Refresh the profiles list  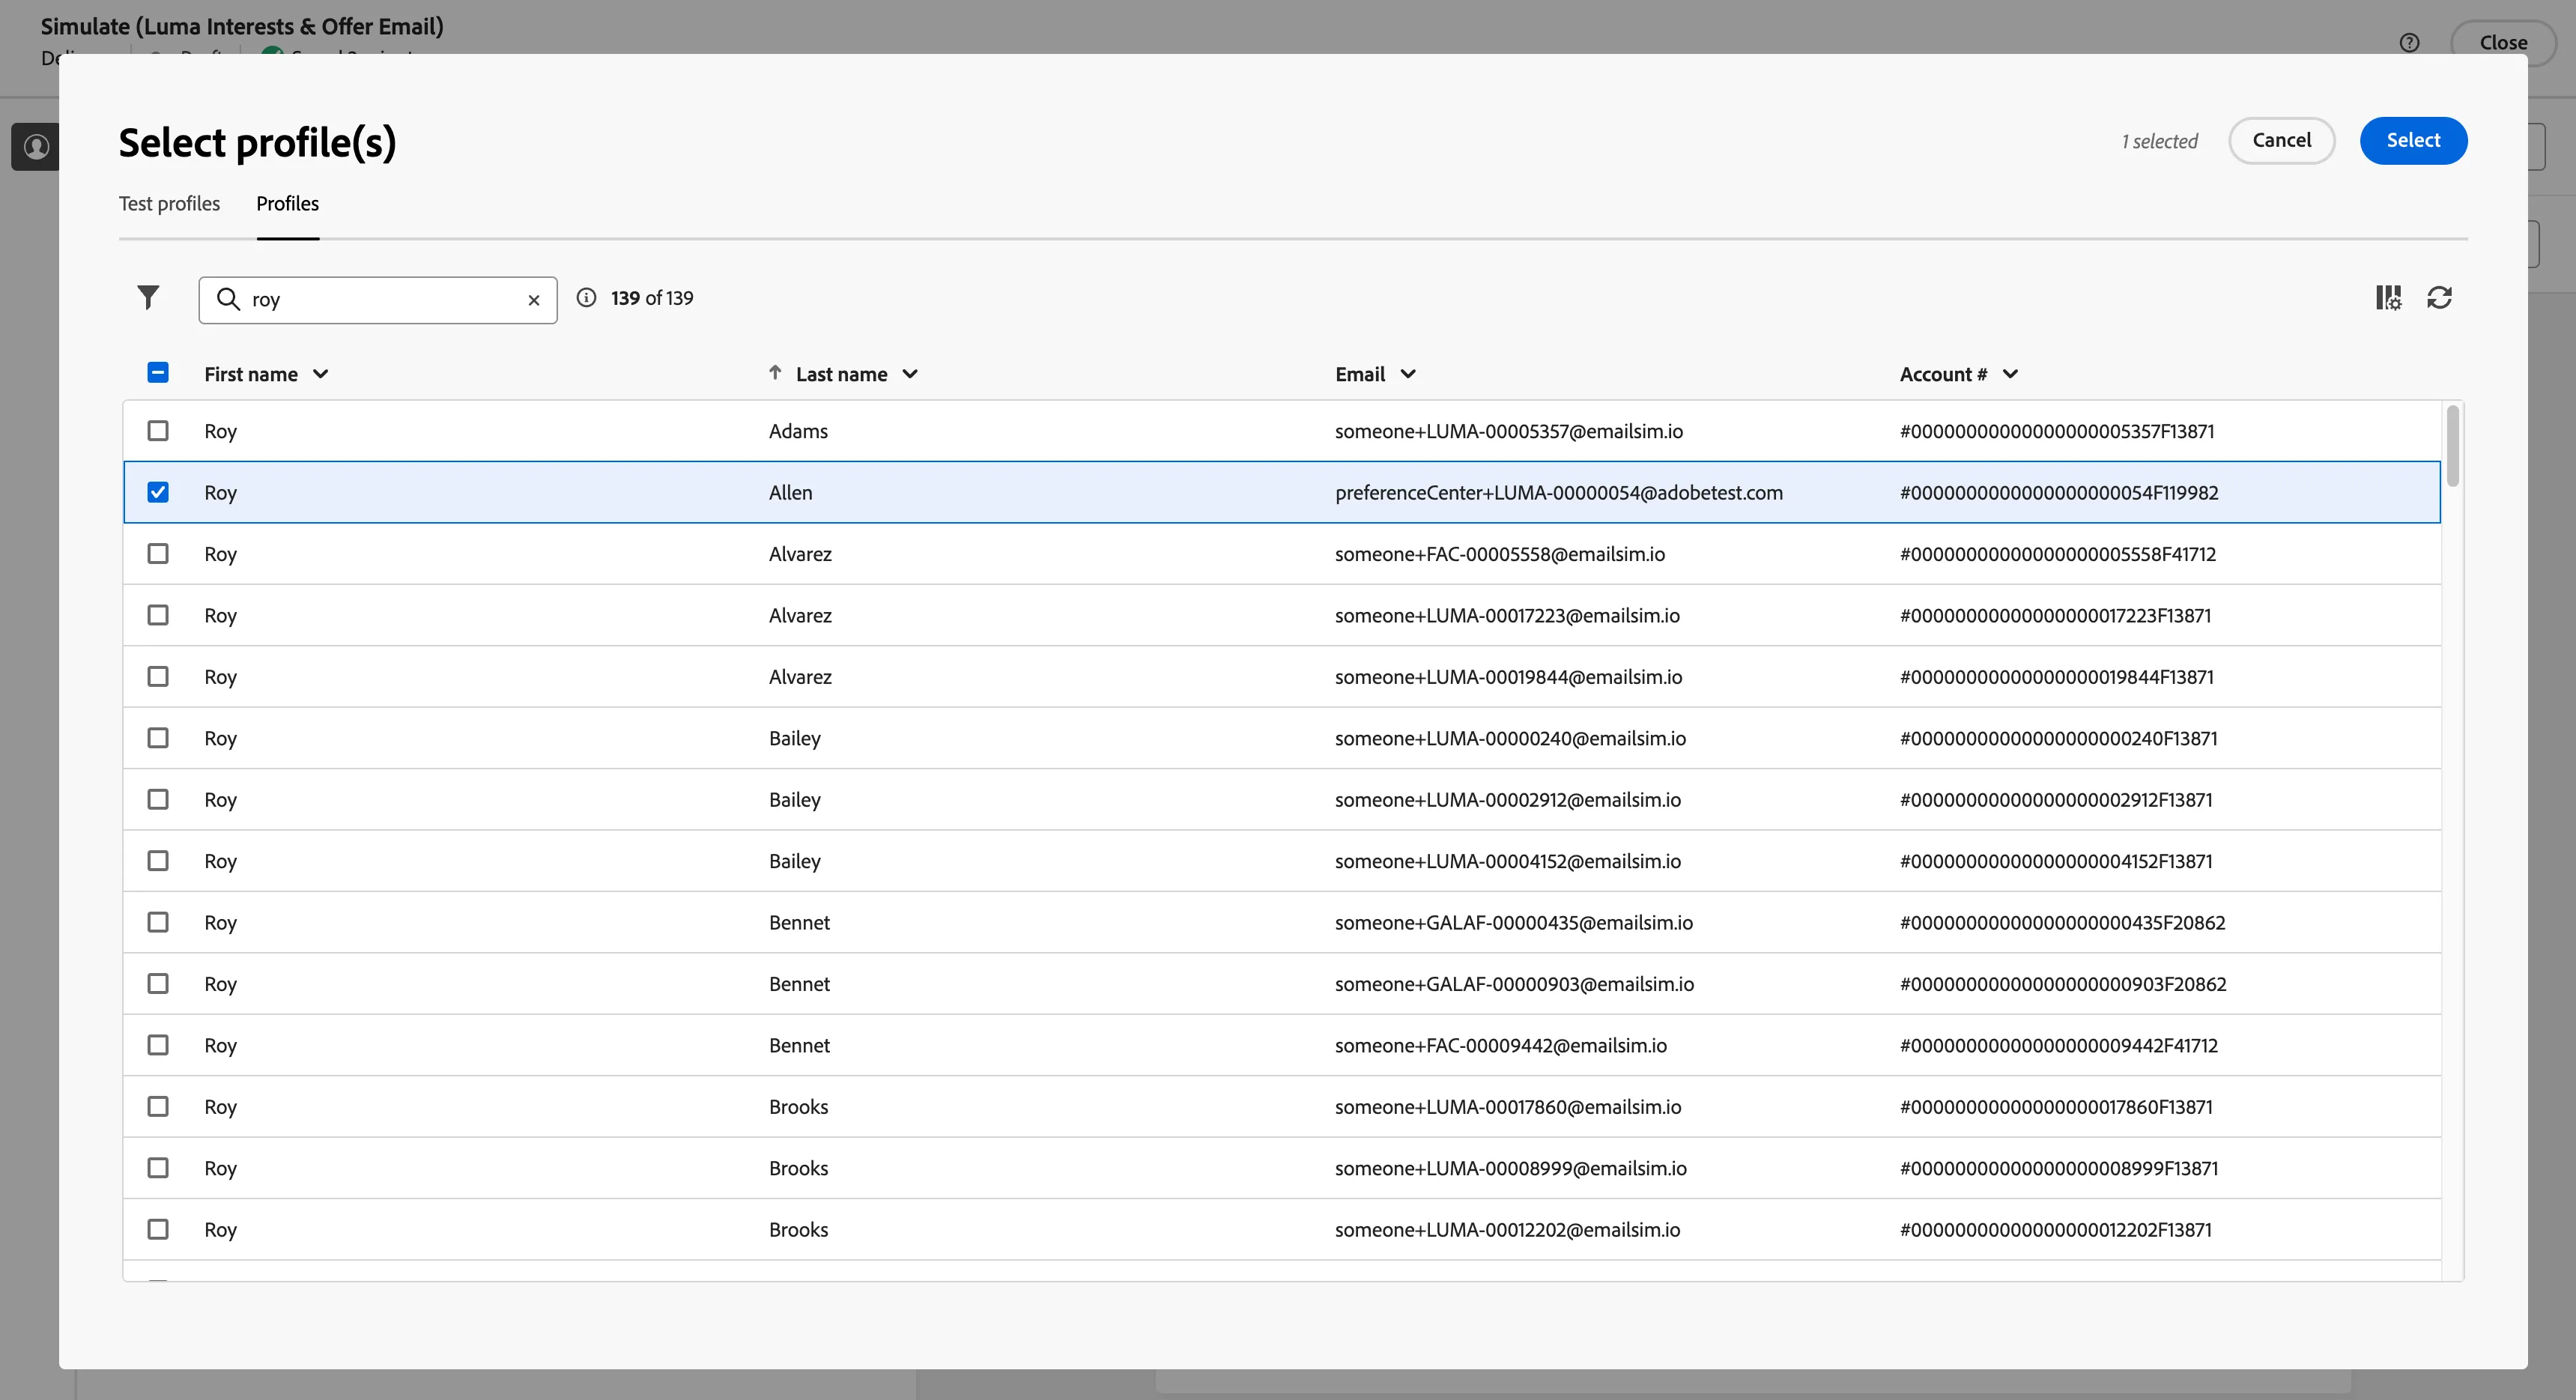[2440, 298]
